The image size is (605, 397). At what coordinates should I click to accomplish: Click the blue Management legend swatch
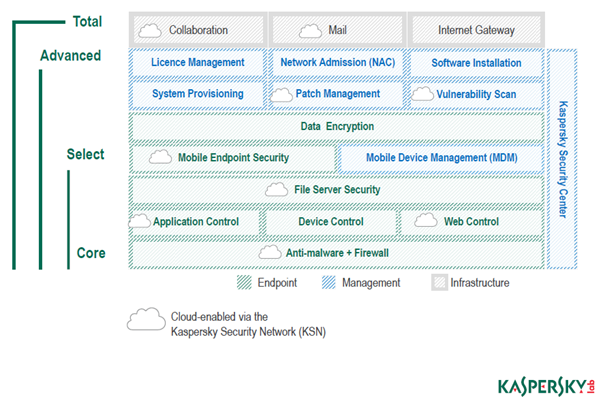coord(329,282)
